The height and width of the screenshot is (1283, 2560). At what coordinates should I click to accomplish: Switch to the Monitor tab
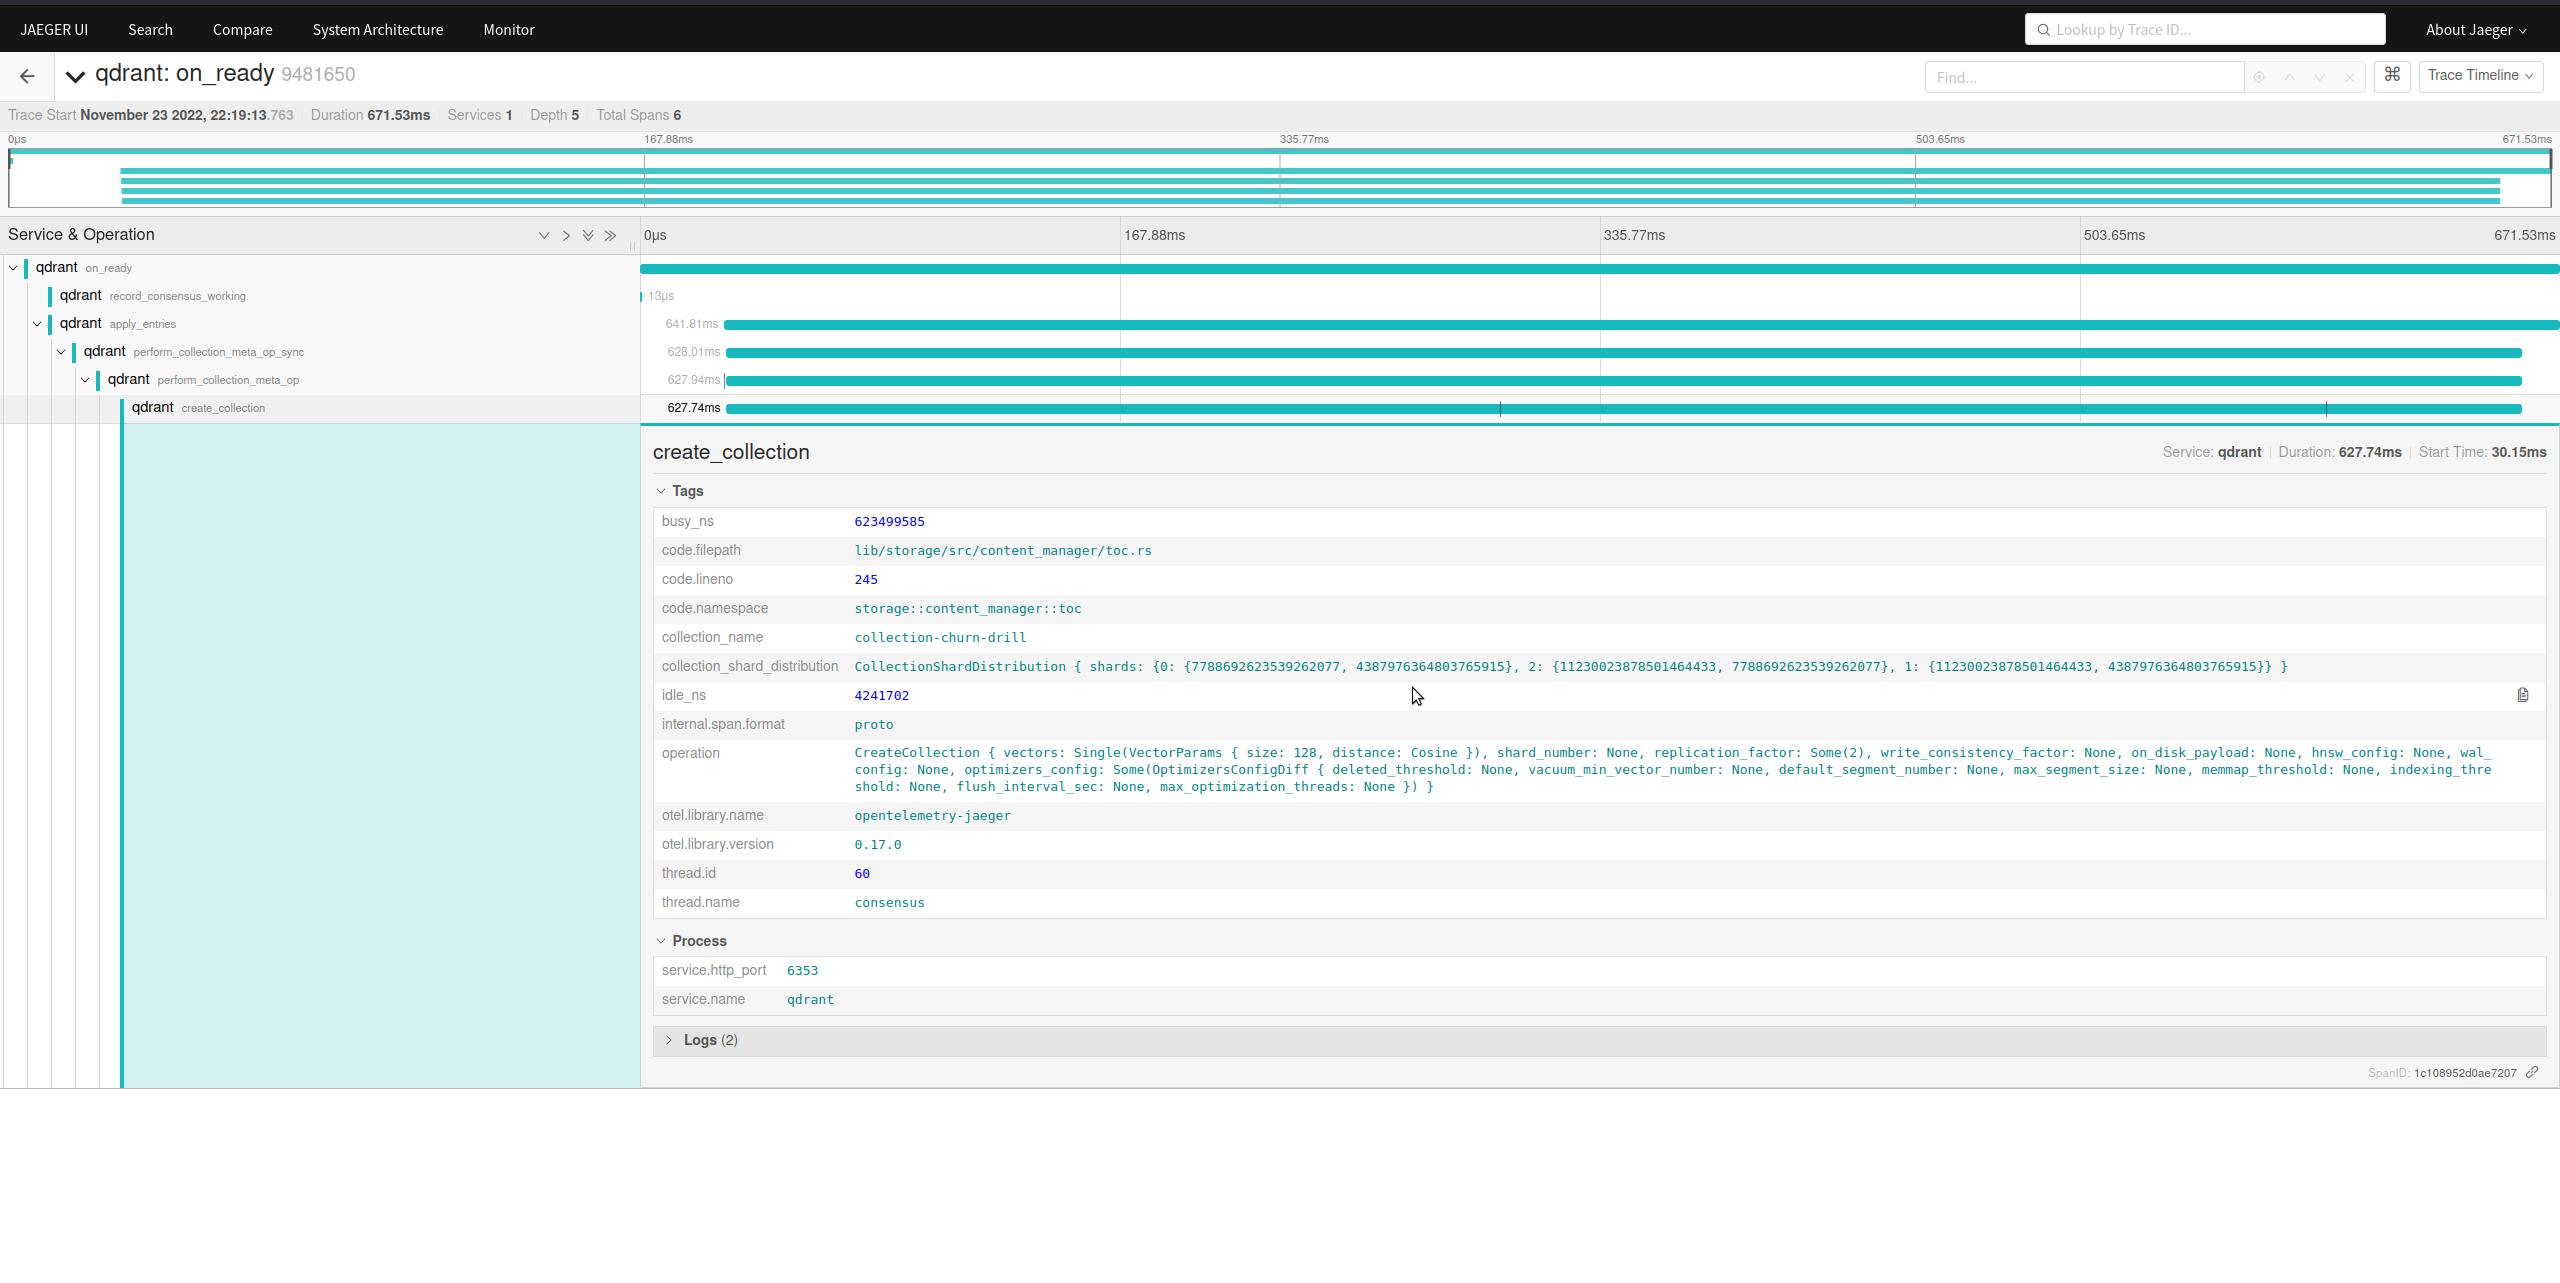(x=508, y=29)
